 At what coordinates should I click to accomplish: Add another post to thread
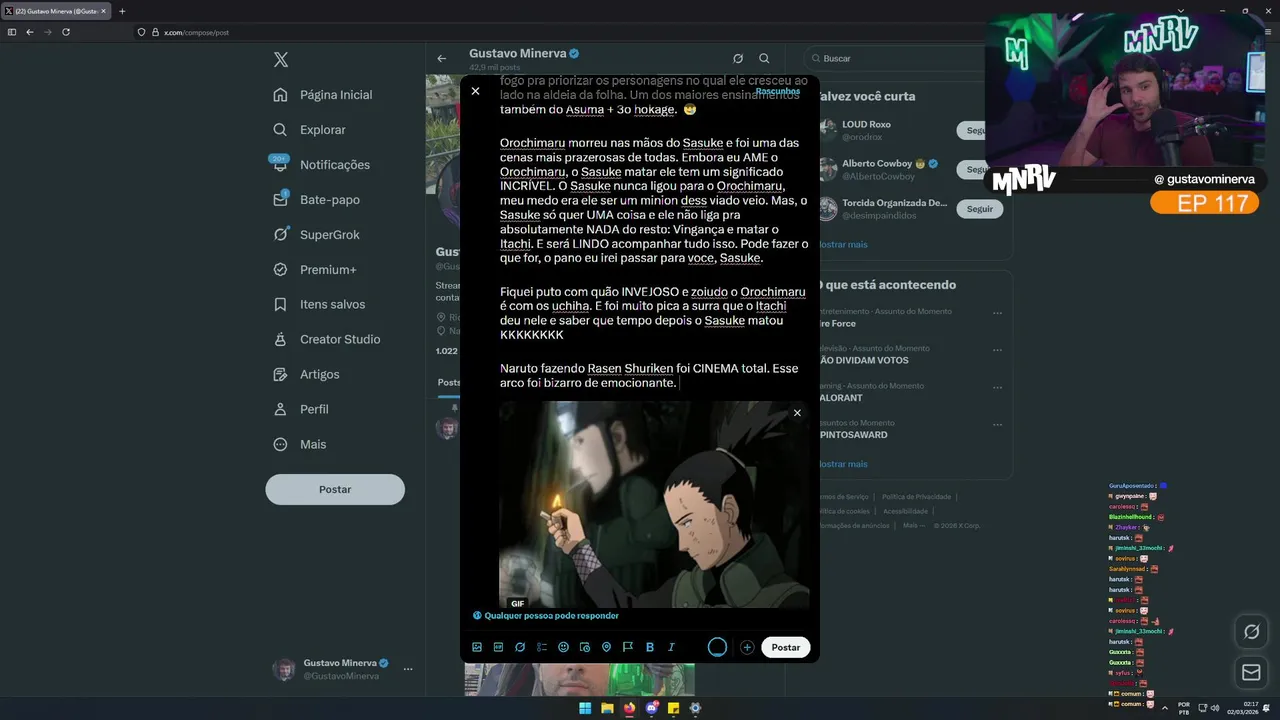747,647
